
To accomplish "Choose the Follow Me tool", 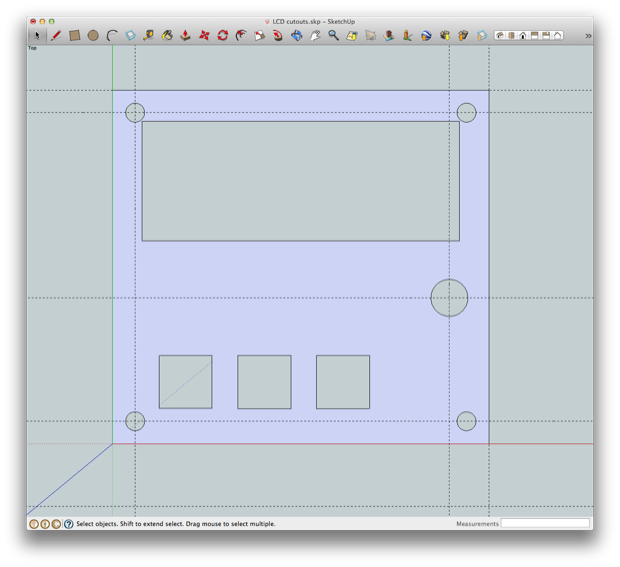I will click(278, 36).
